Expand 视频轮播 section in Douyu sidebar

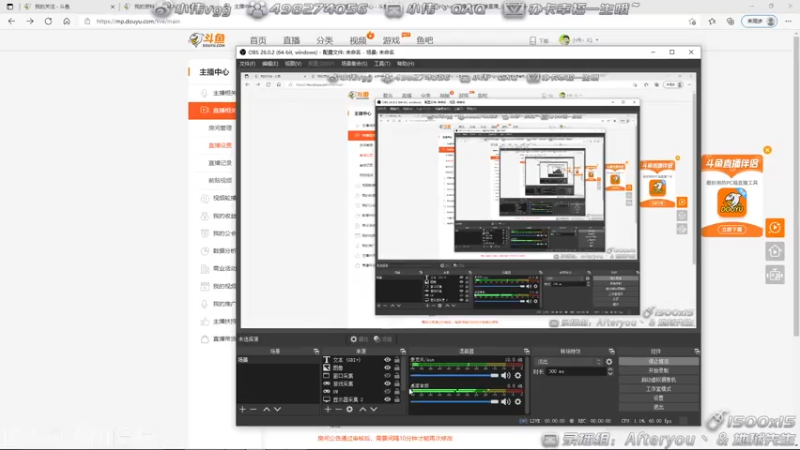(219, 198)
